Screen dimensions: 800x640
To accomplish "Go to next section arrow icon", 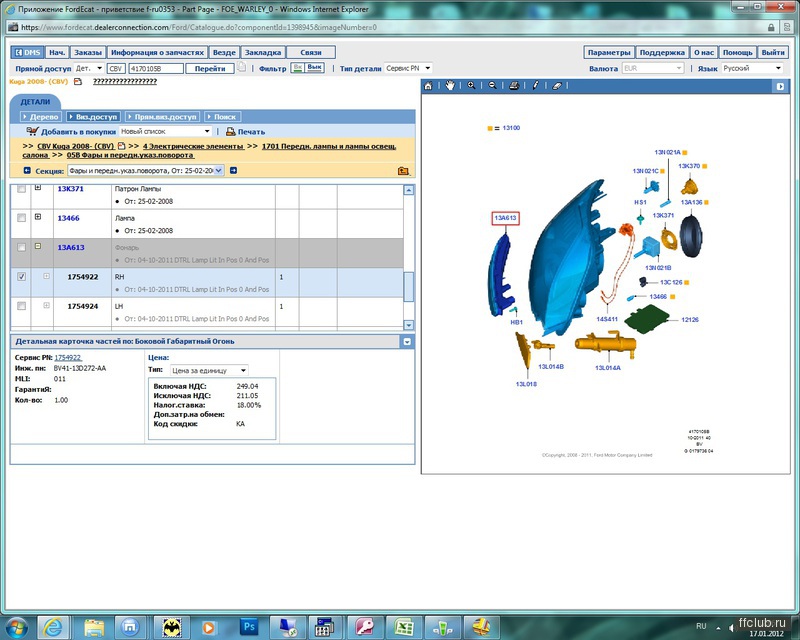I will pyautogui.click(x=233, y=170).
